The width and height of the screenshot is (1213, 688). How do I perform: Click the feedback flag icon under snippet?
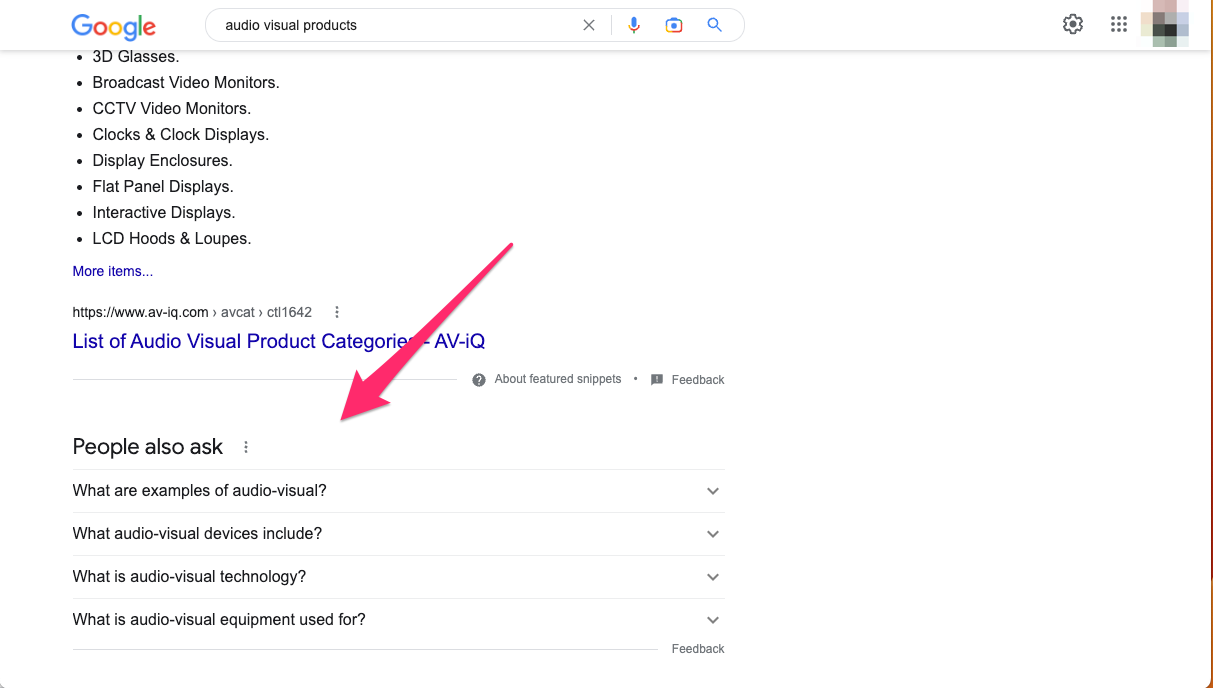[657, 380]
